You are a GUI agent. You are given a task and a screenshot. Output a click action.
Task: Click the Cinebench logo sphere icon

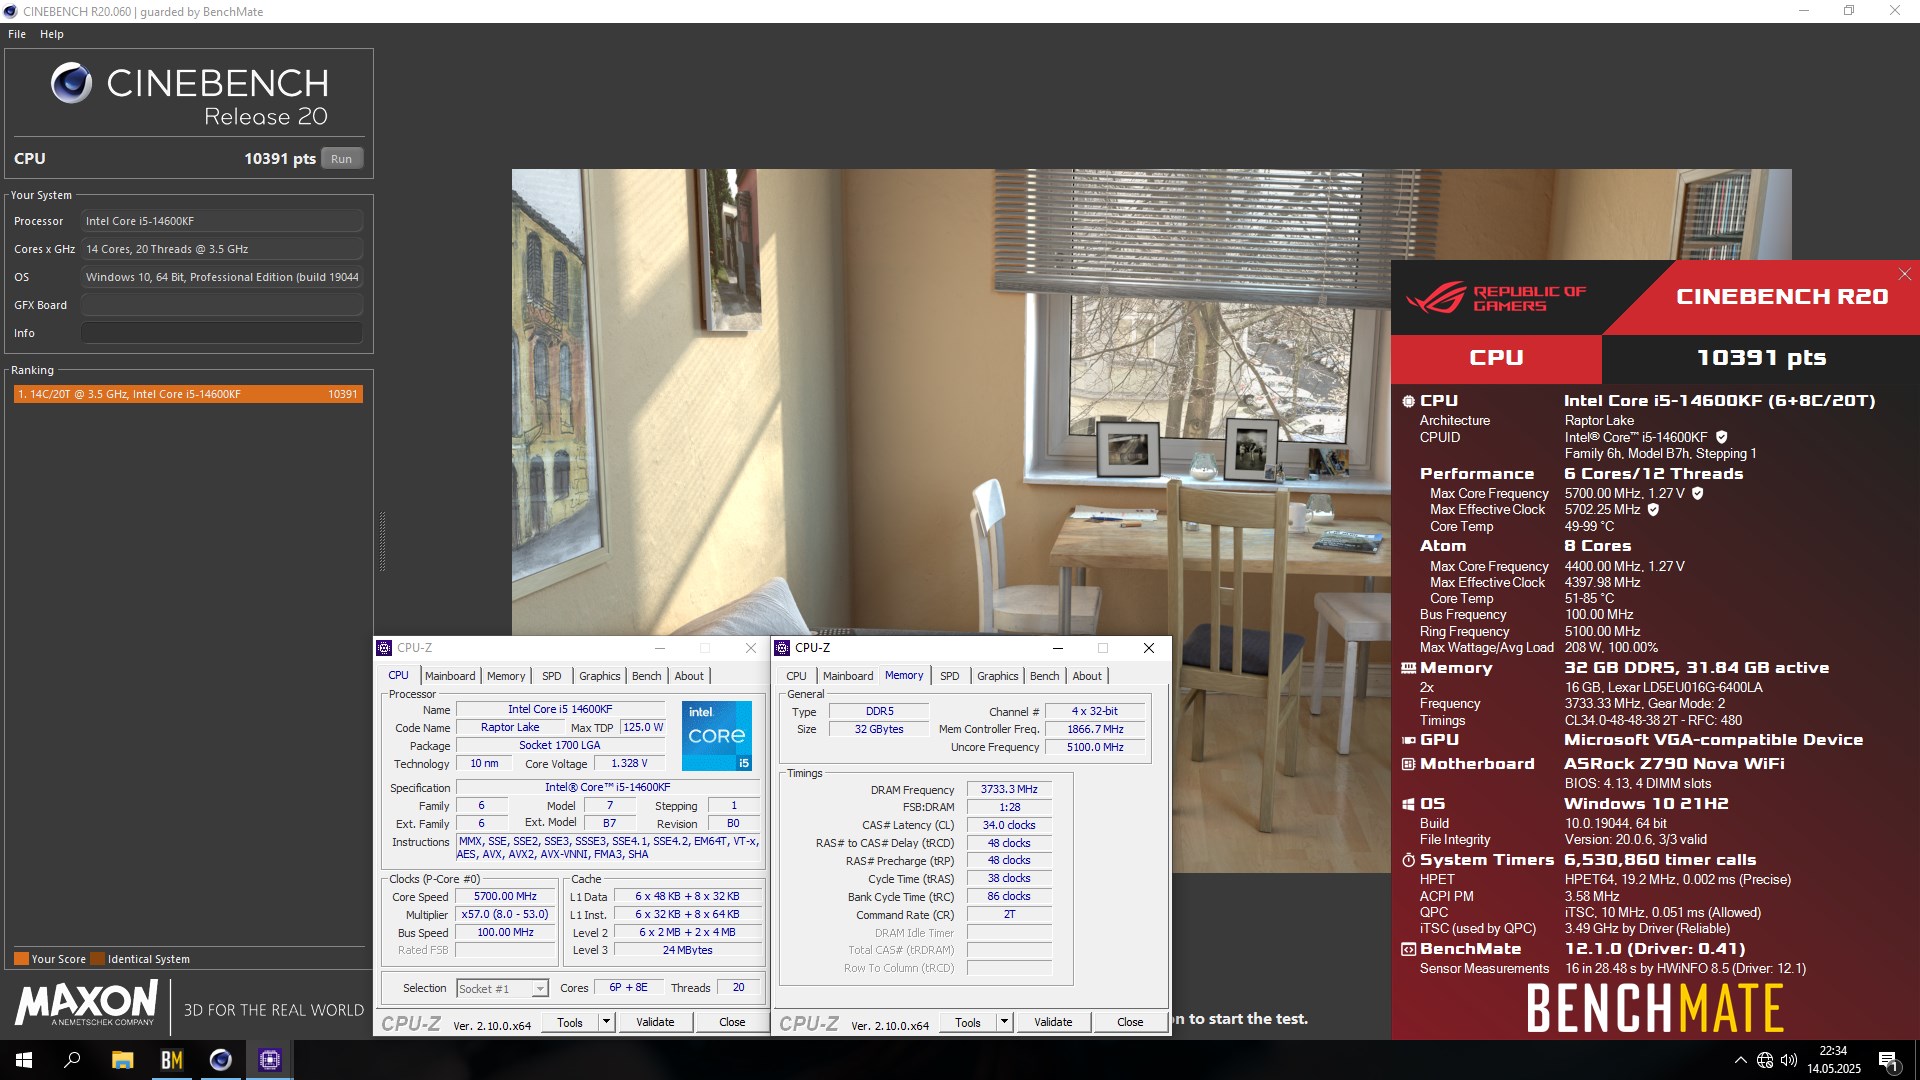(71, 83)
